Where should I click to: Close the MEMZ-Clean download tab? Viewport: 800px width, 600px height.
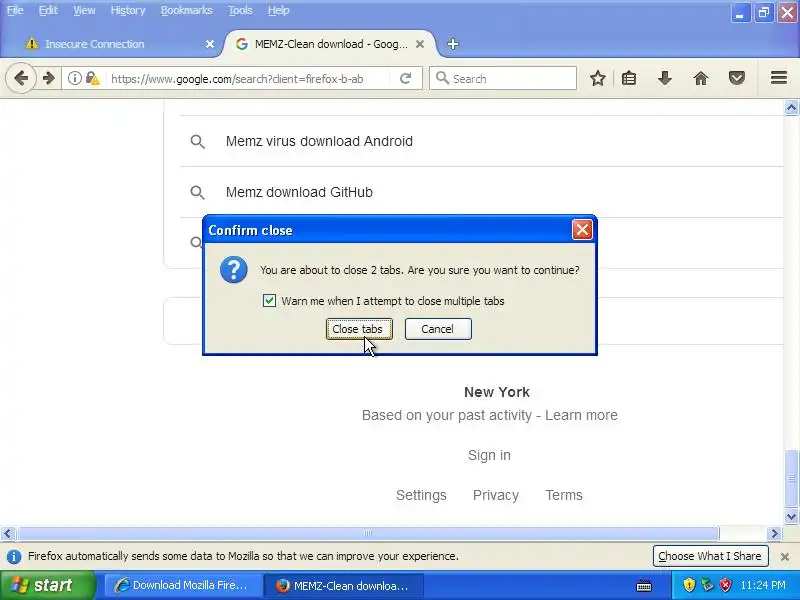[419, 44]
